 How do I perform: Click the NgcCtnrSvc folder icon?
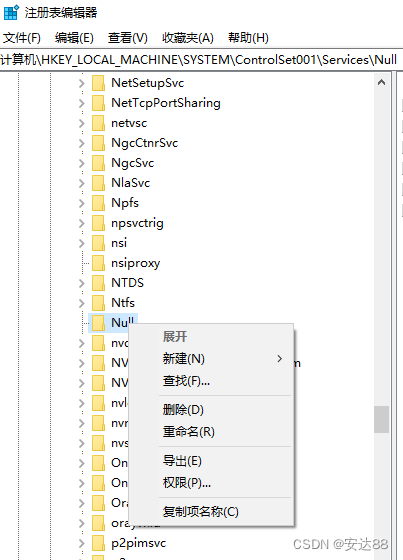click(x=98, y=143)
